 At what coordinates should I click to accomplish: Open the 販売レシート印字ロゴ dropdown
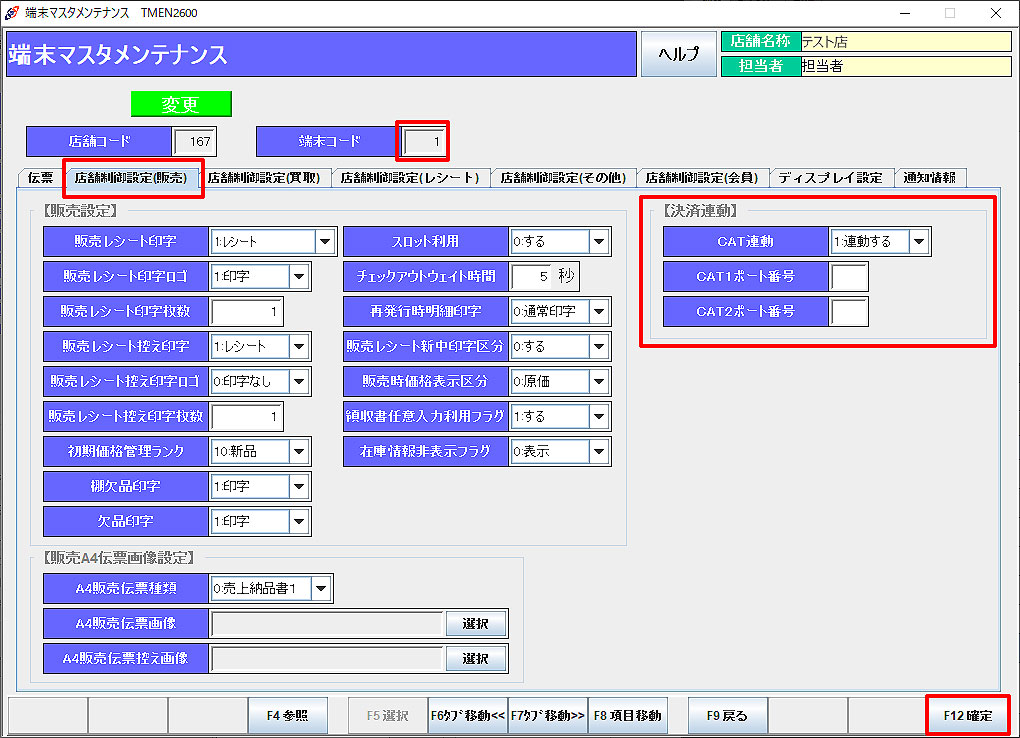click(299, 277)
